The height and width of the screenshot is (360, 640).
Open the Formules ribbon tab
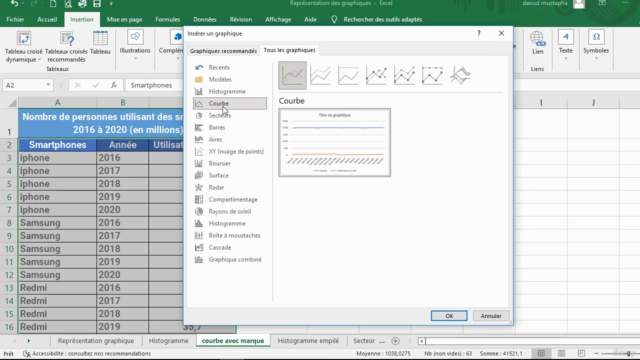click(x=167, y=19)
